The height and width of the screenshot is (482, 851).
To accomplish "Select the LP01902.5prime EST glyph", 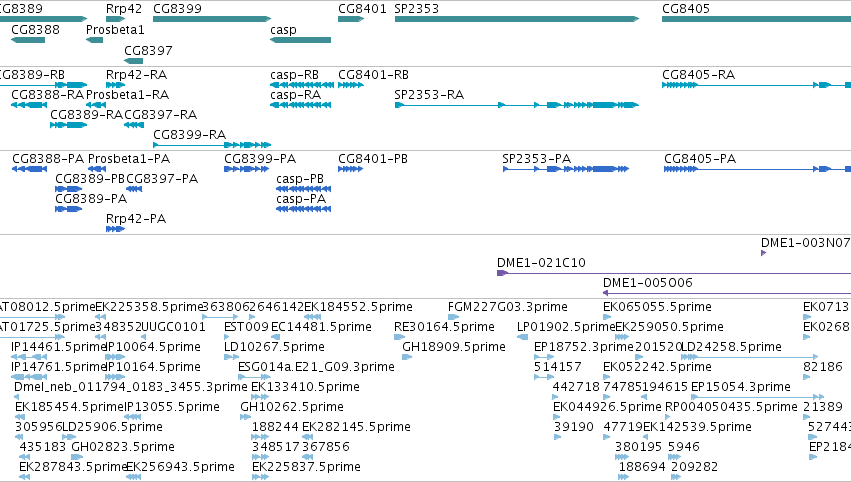I will click(x=523, y=337).
